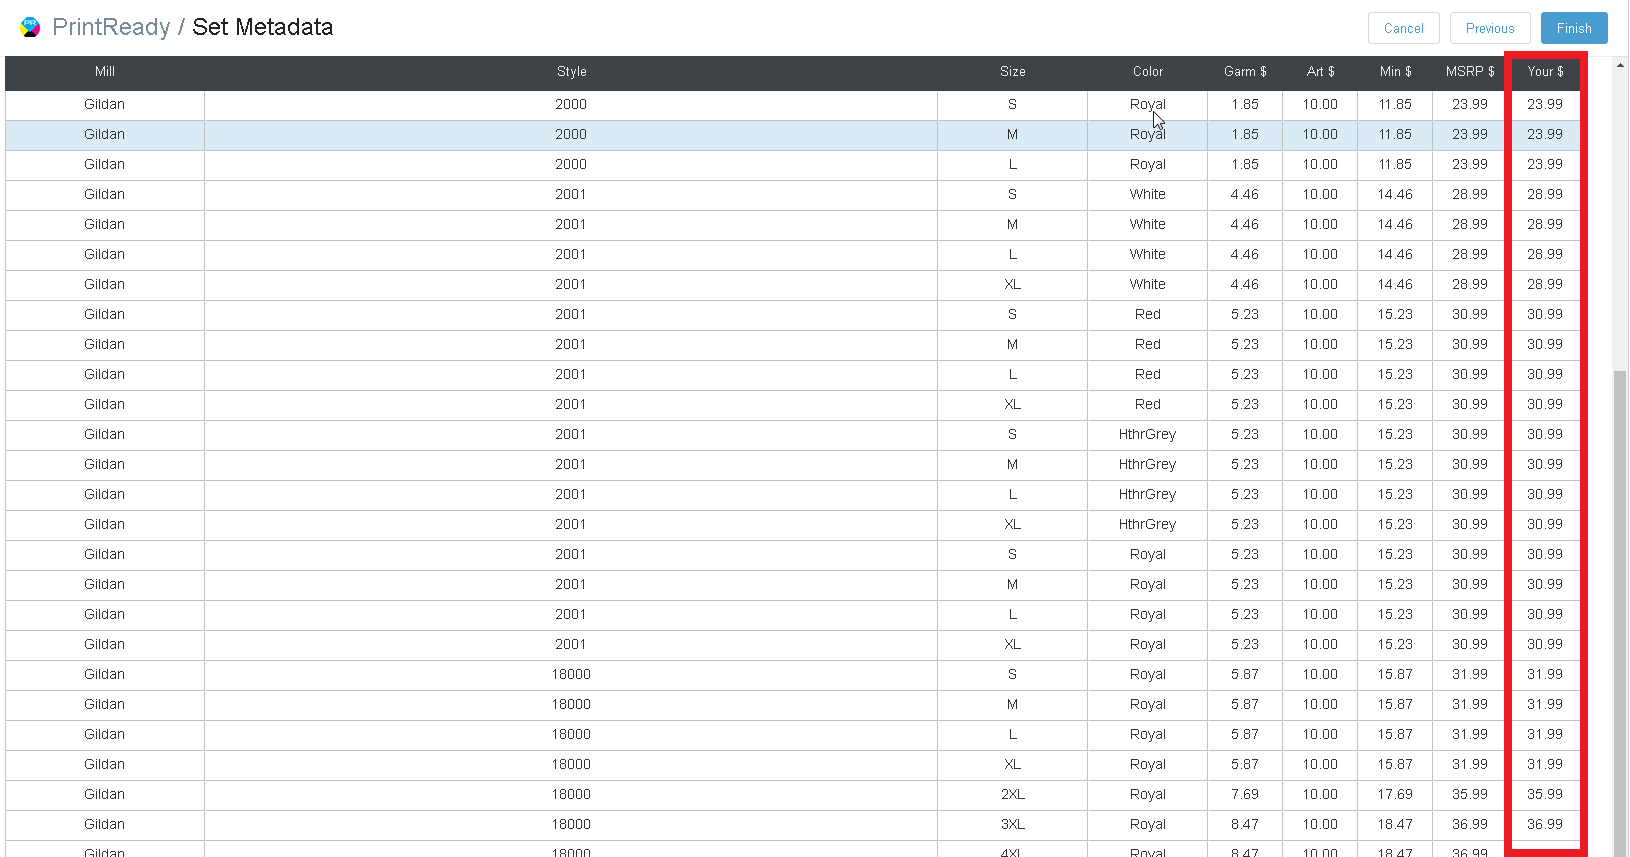Viewport: 1630px width, 857px height.
Task: Click Garm $ 1.85 in 2000 S row
Action: pos(1245,104)
